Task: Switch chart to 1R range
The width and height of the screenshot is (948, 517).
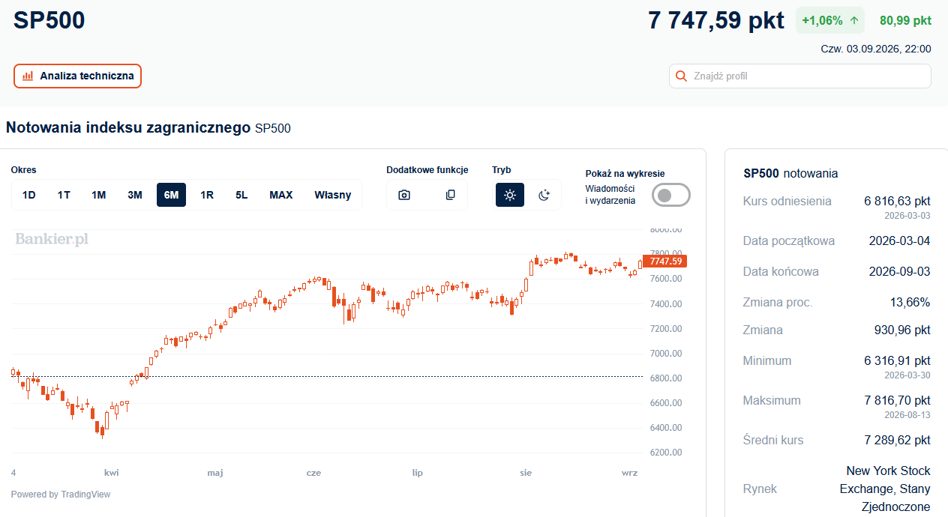Action: (207, 195)
